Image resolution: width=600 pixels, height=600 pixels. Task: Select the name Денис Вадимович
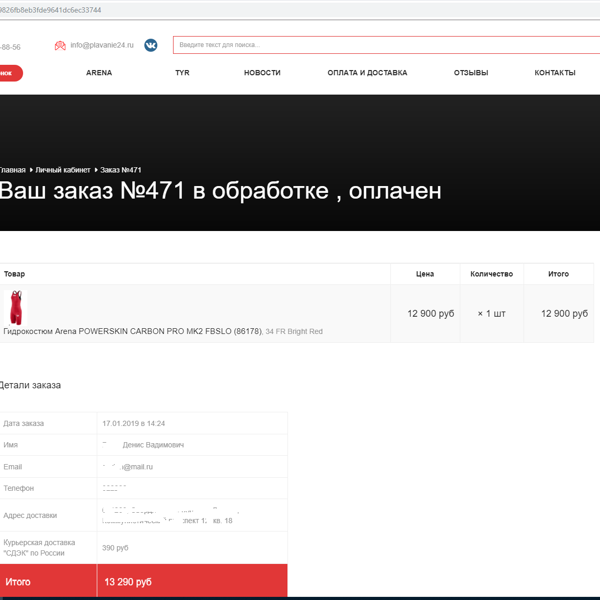click(153, 445)
